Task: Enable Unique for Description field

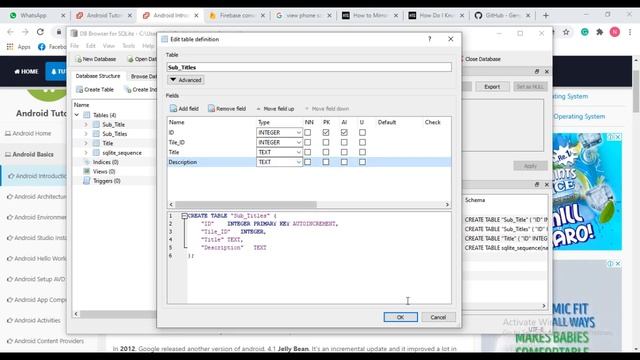Action: [362, 162]
